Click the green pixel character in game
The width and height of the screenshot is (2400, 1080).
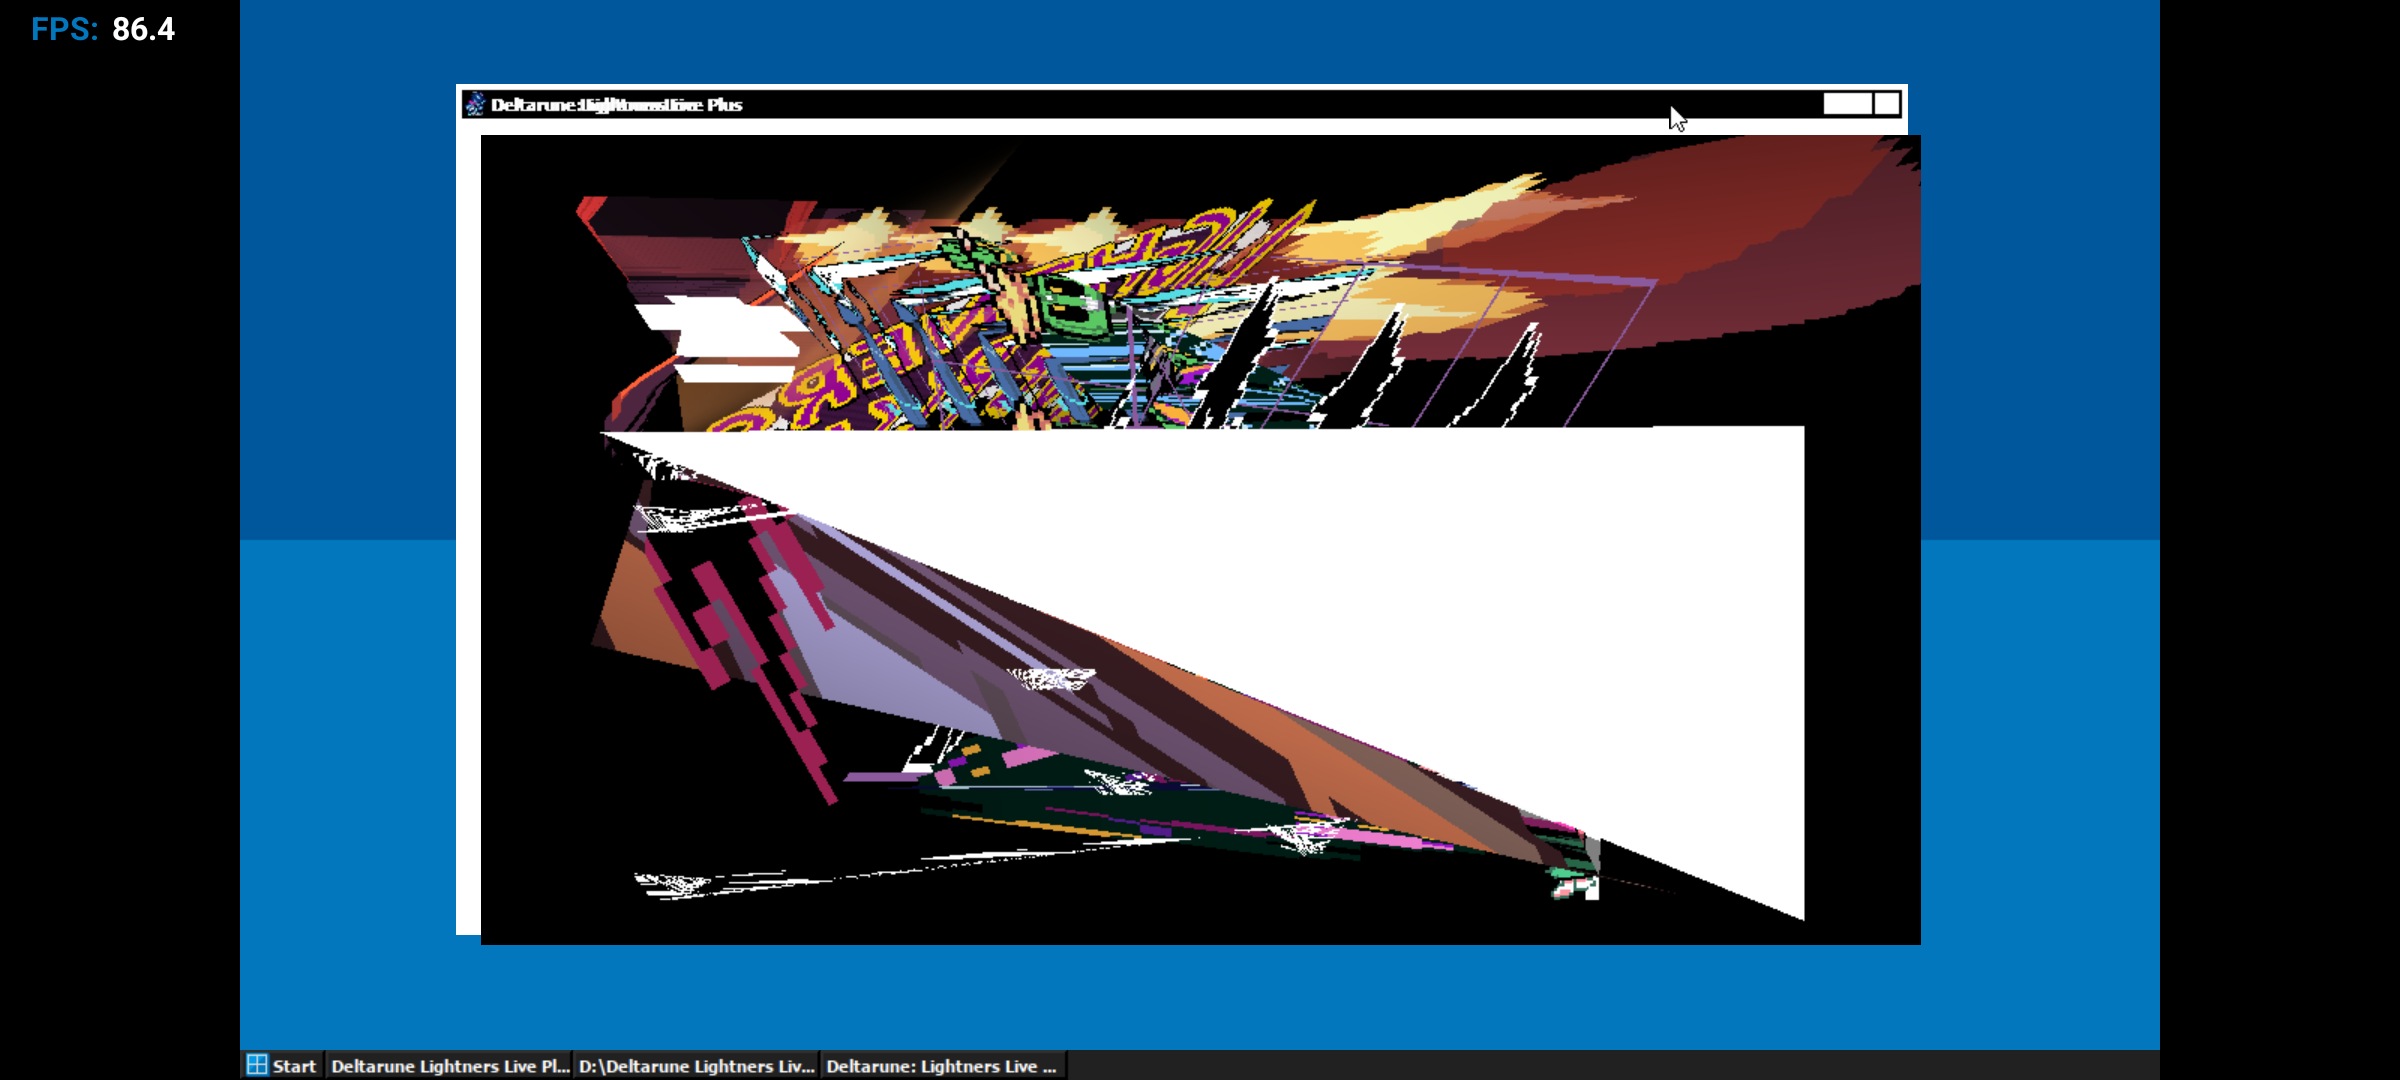(1070, 303)
